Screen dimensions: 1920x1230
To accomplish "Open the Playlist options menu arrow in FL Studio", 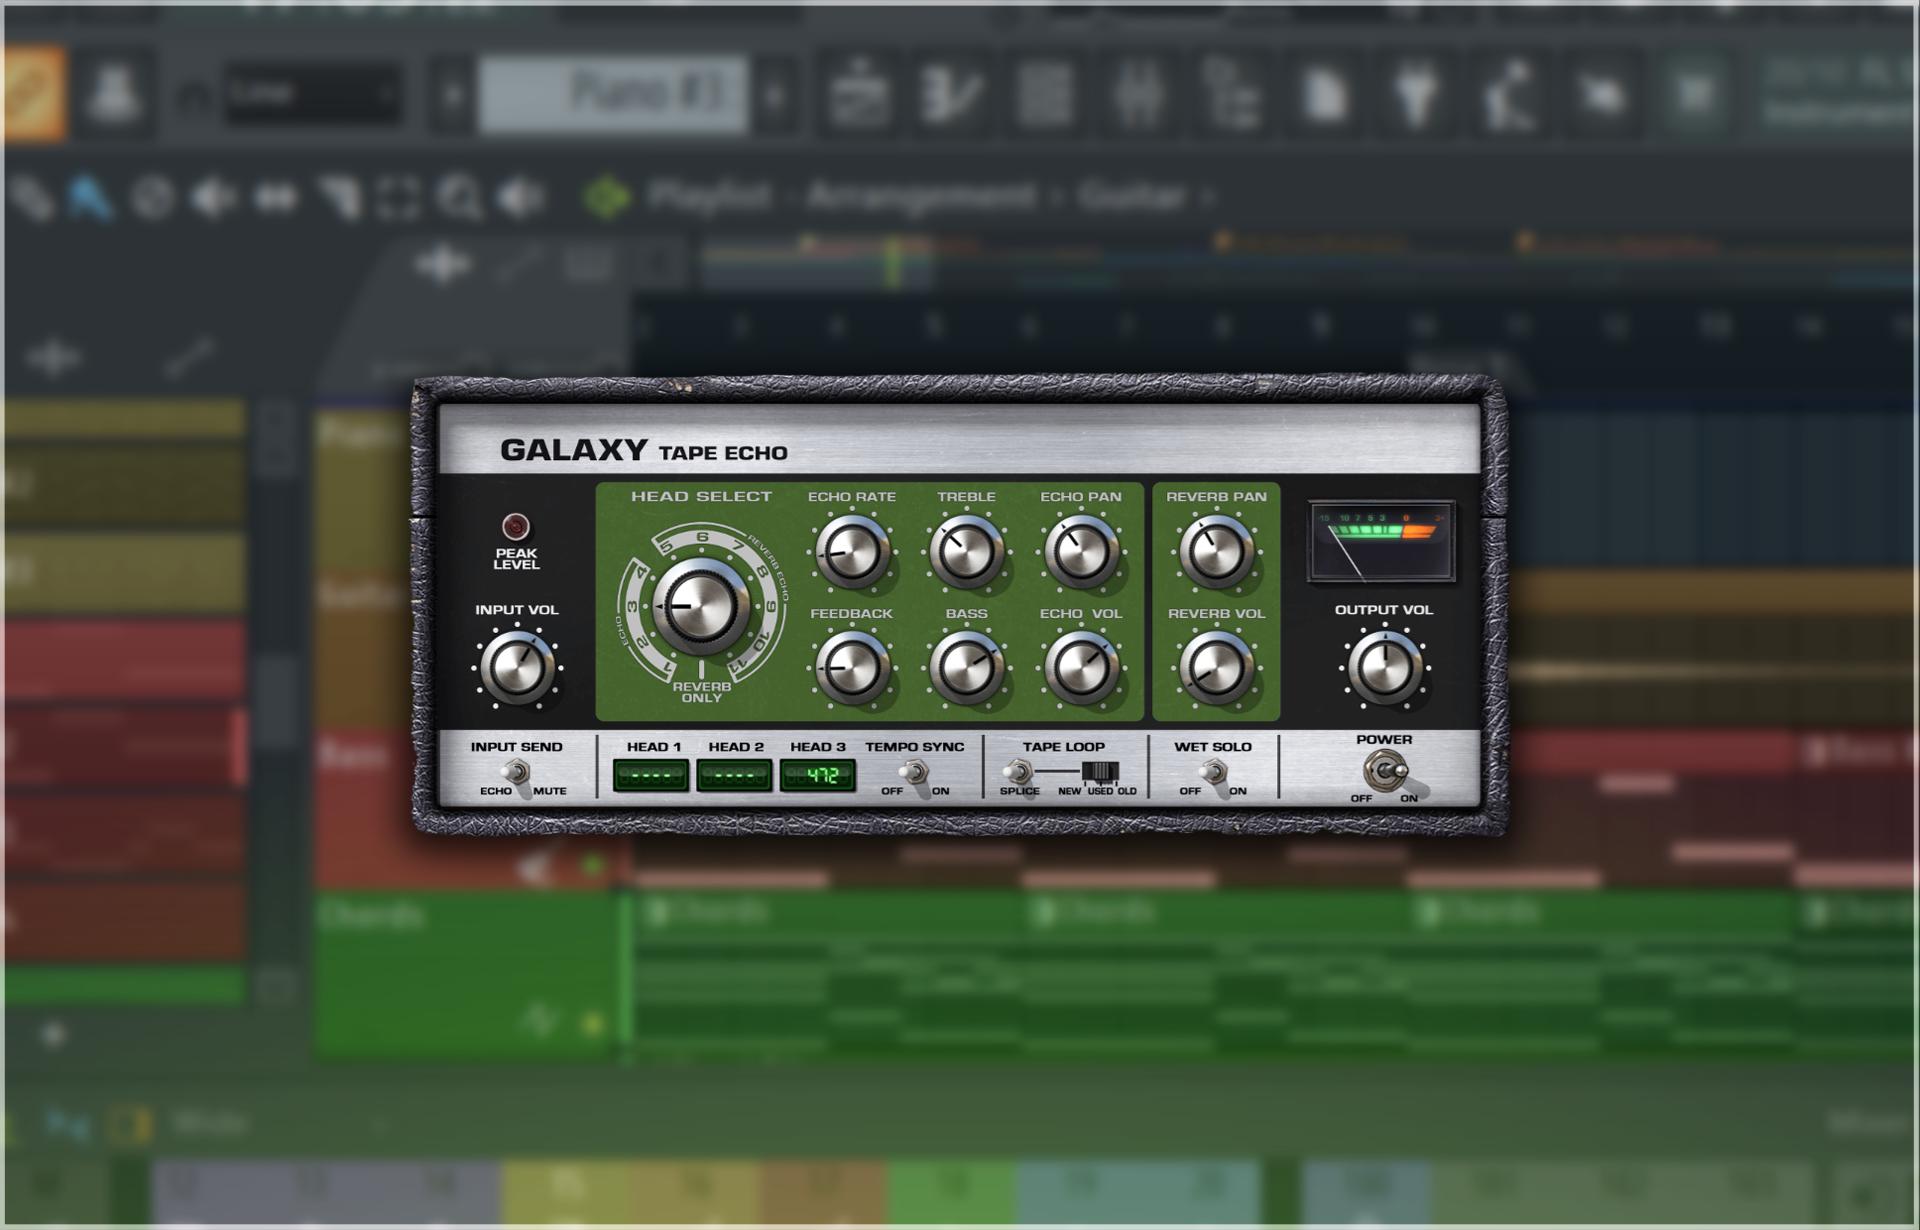I will click(606, 197).
